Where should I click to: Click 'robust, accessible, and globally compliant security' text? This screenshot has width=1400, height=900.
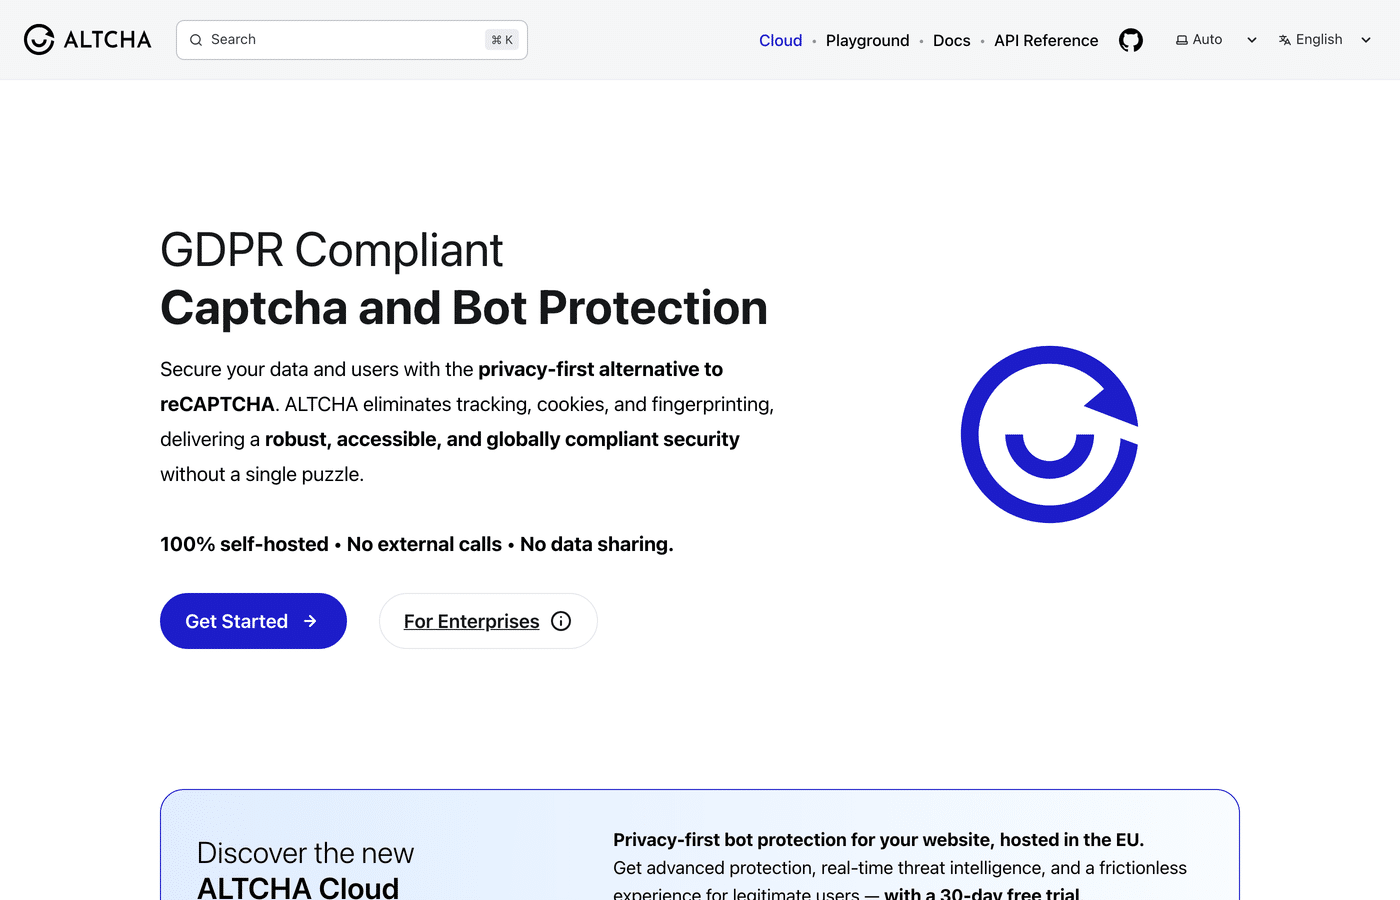tap(502, 439)
